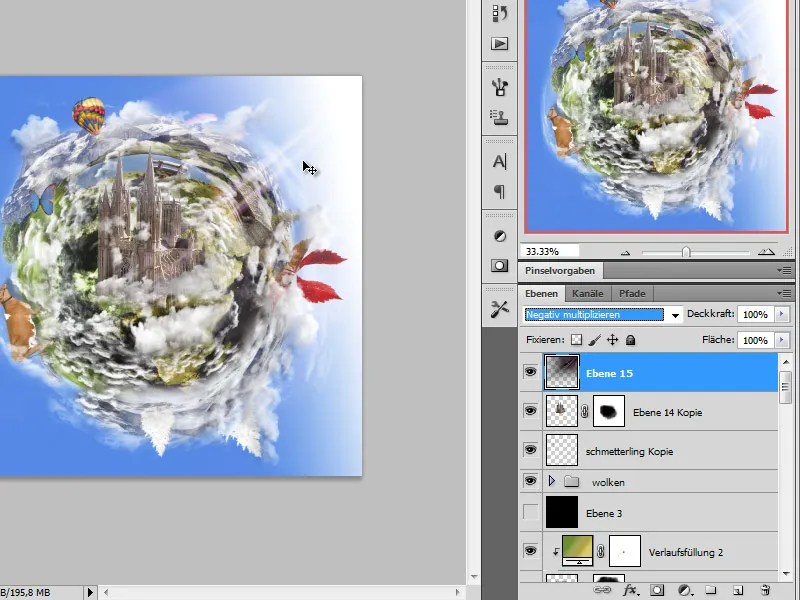Hide the Verlaufsfüllung 2 layer
The height and width of the screenshot is (600, 800).
pos(531,551)
